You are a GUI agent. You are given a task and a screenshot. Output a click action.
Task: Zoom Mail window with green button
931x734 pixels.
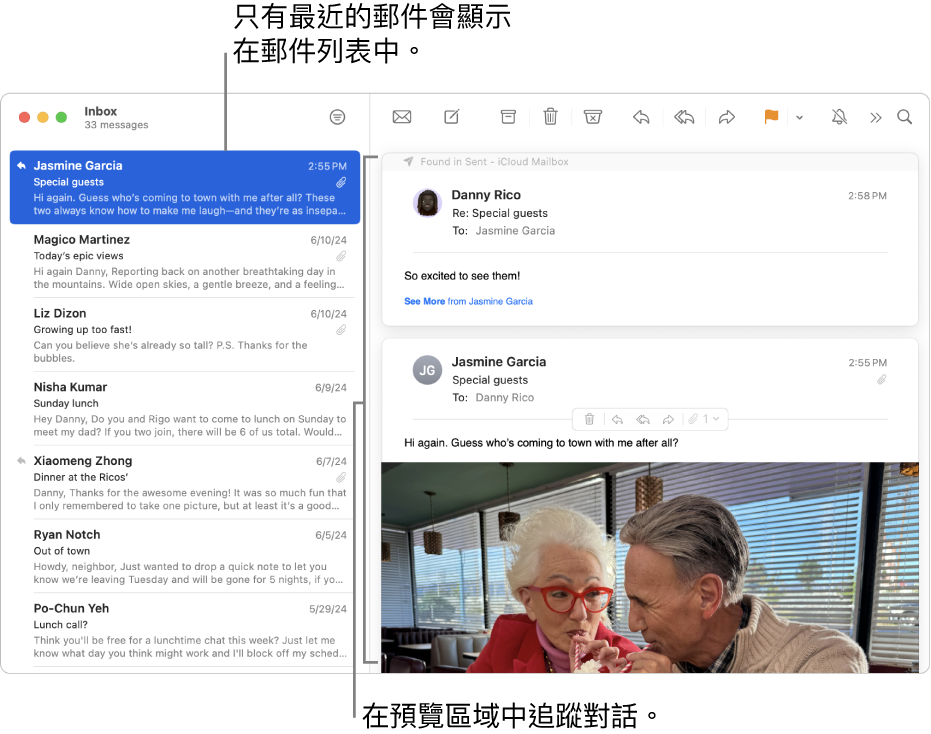coord(61,117)
